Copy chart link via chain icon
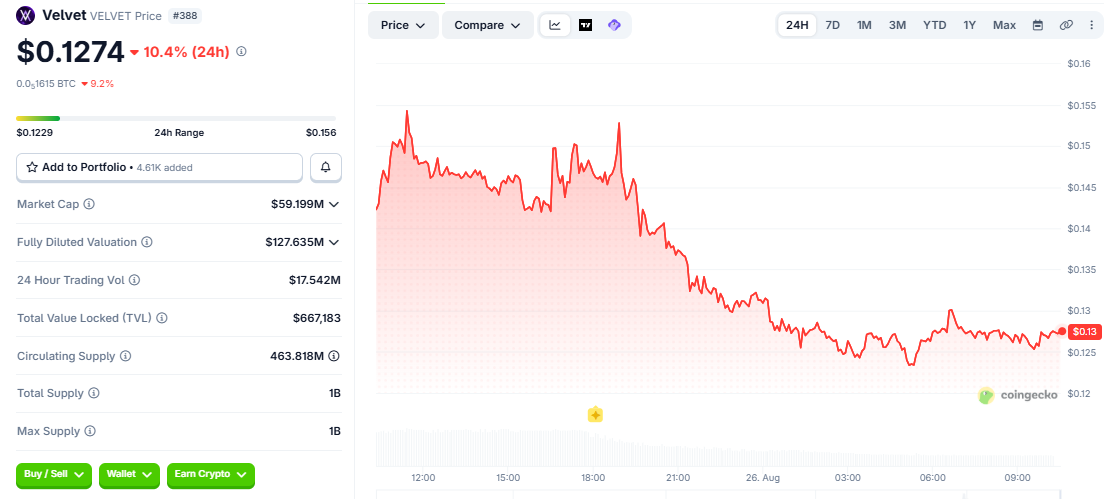 1066,25
